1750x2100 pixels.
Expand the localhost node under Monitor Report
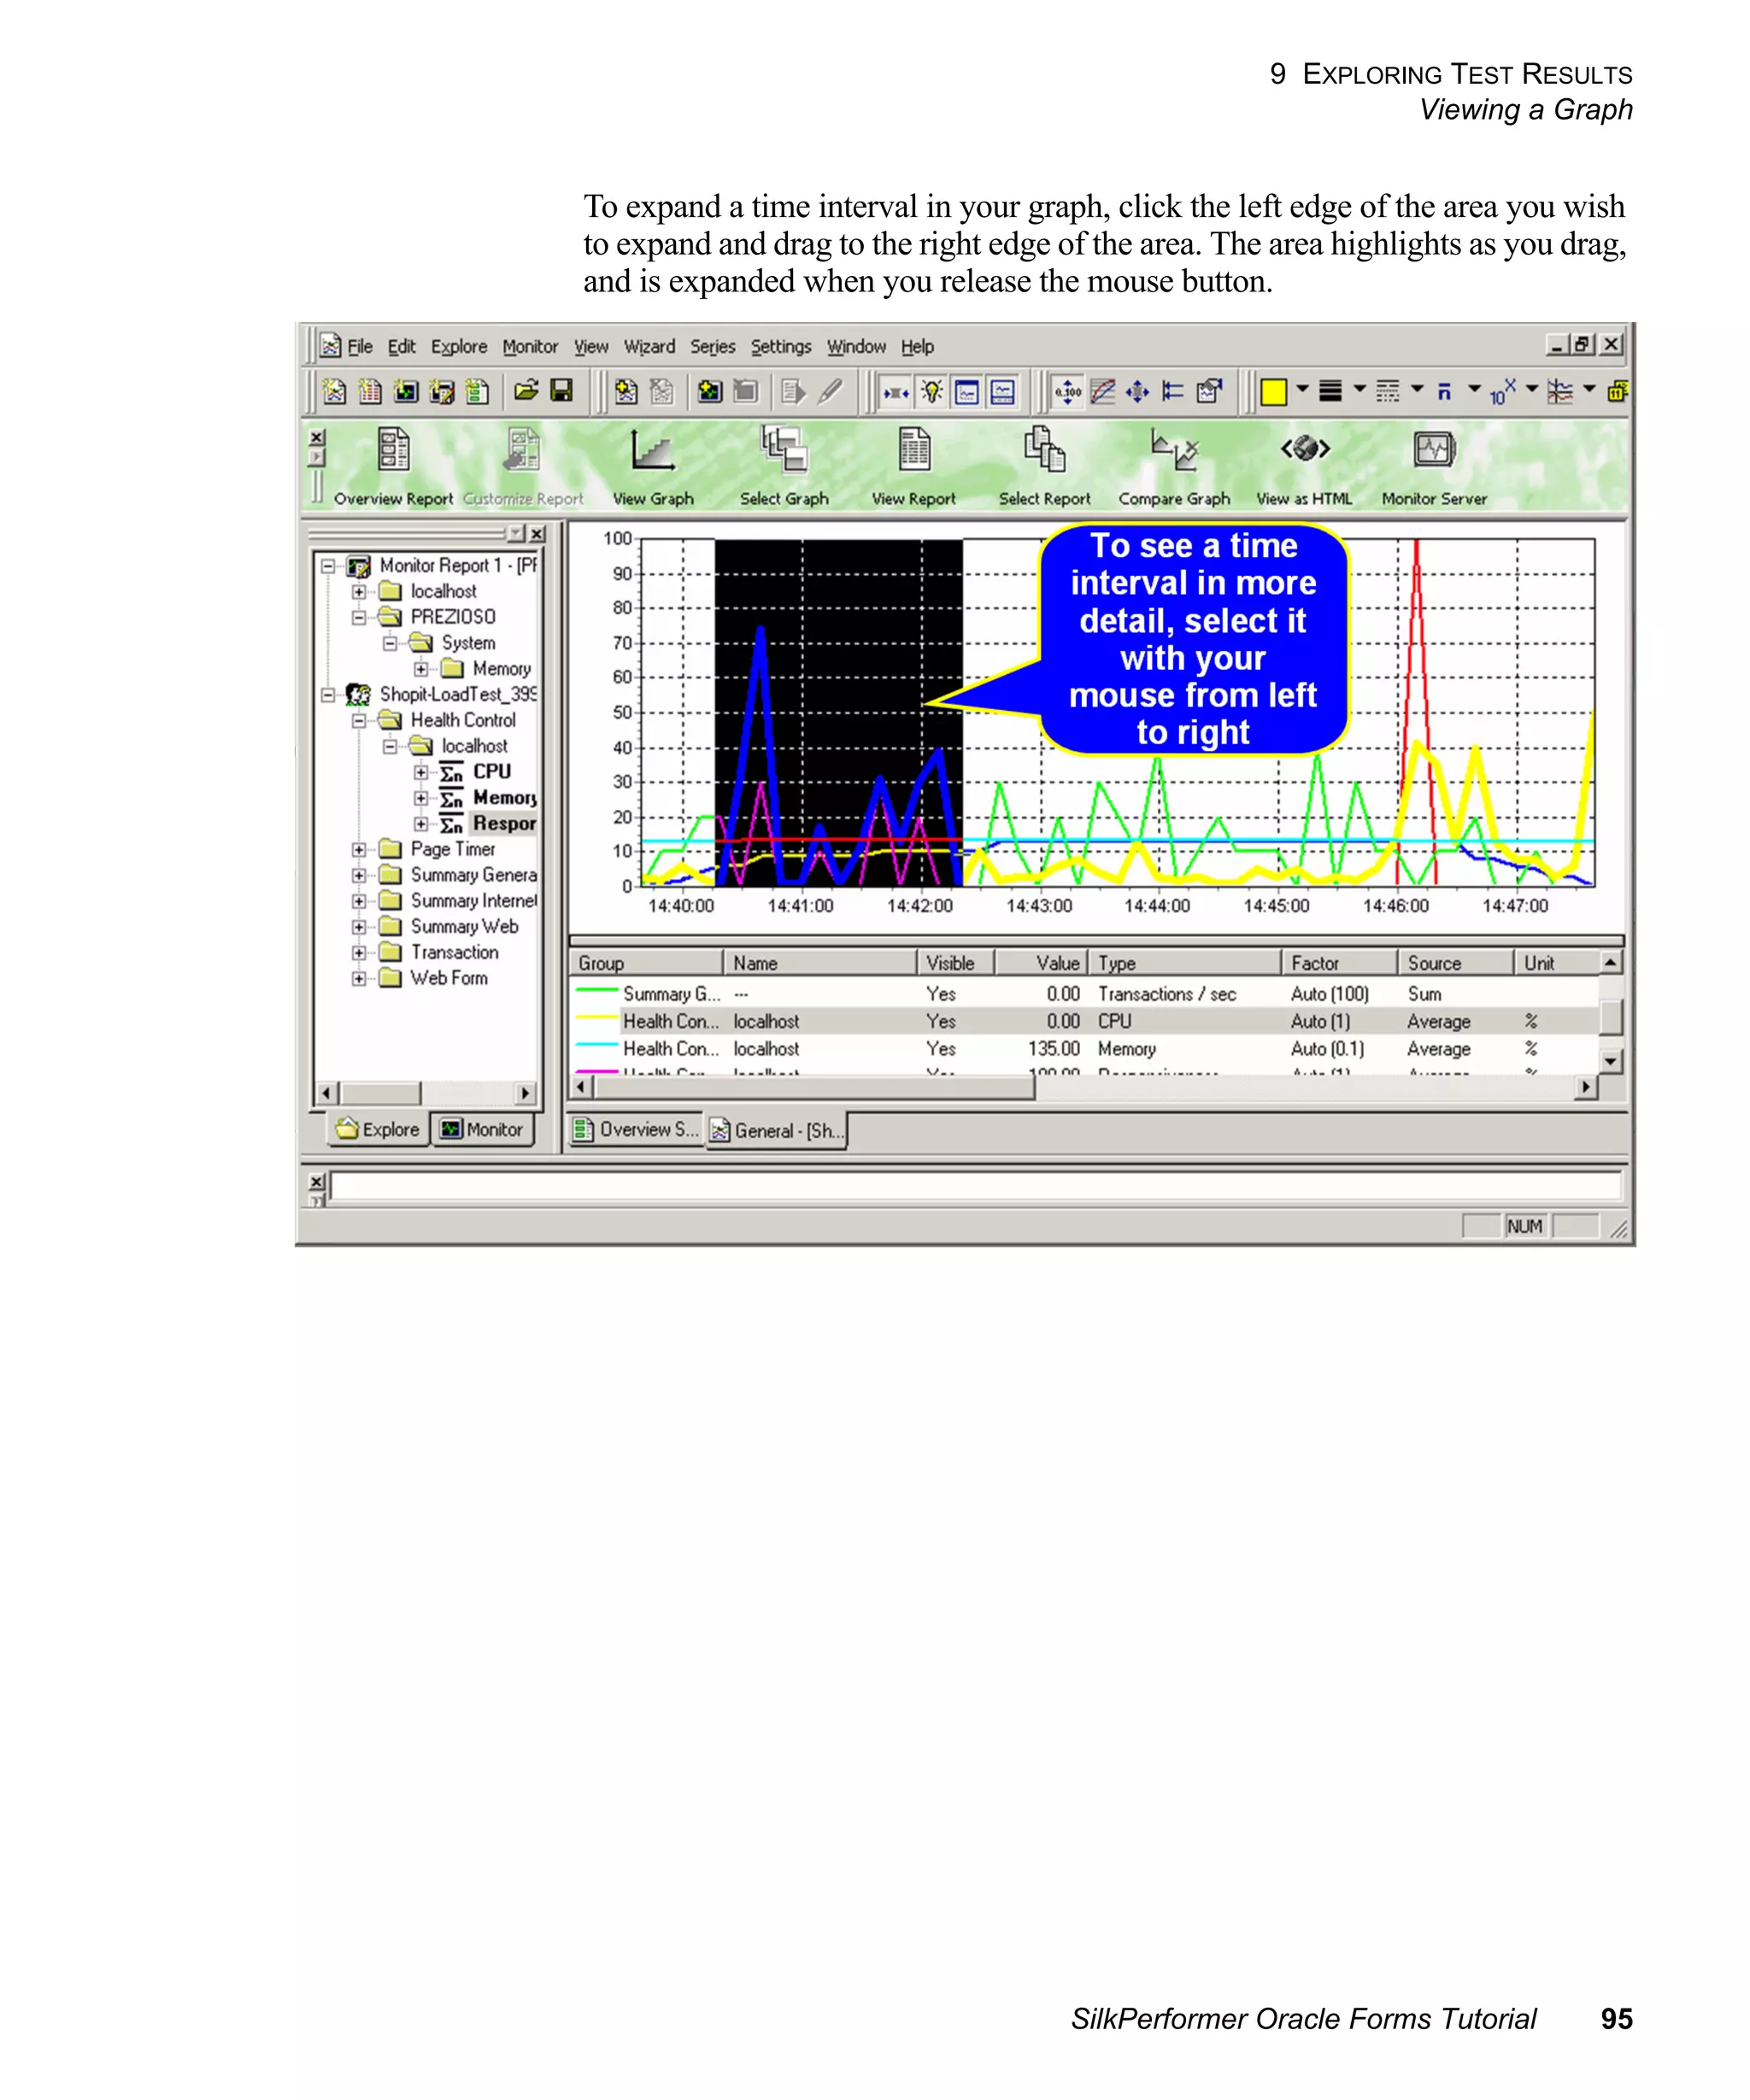click(x=358, y=592)
